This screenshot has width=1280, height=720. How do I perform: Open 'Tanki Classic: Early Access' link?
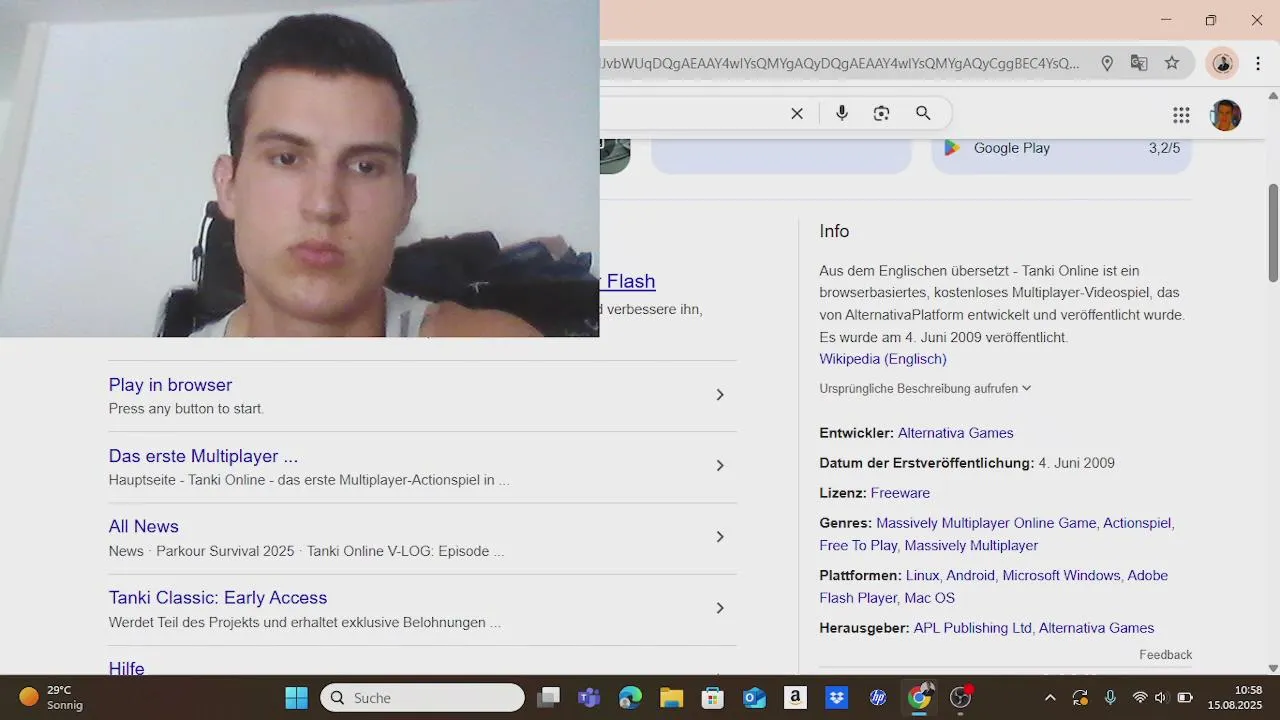[218, 597]
